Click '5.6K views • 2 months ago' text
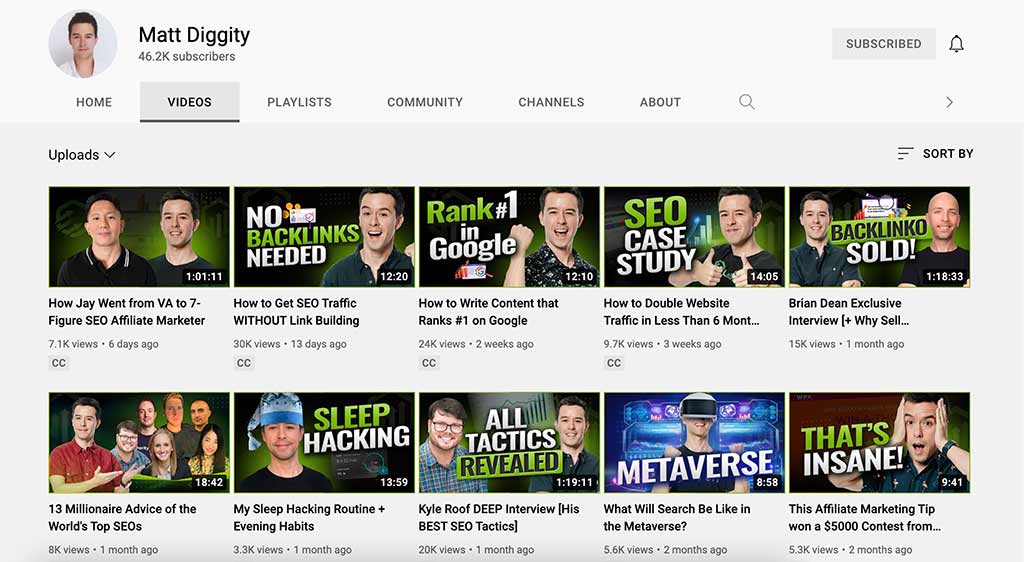 coord(665,550)
